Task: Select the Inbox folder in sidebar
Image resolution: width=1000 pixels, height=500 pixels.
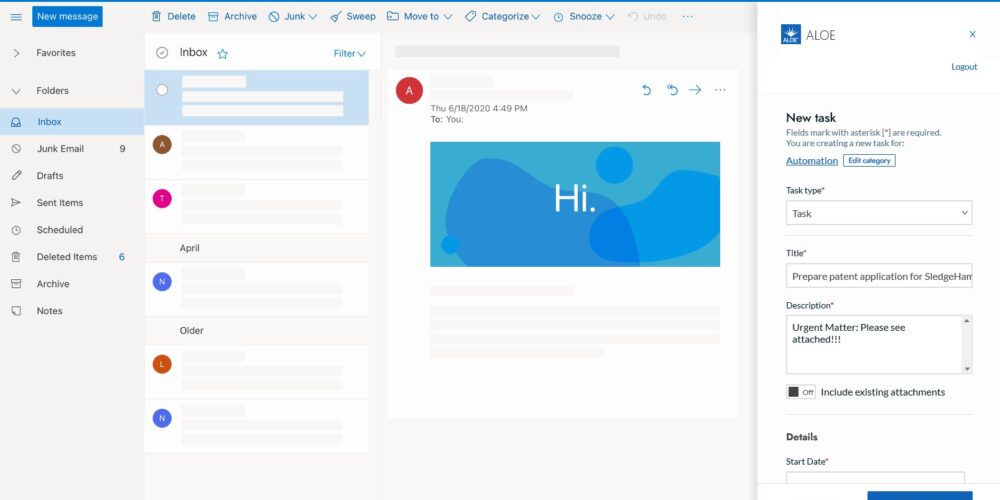Action: pyautogui.click(x=71, y=122)
